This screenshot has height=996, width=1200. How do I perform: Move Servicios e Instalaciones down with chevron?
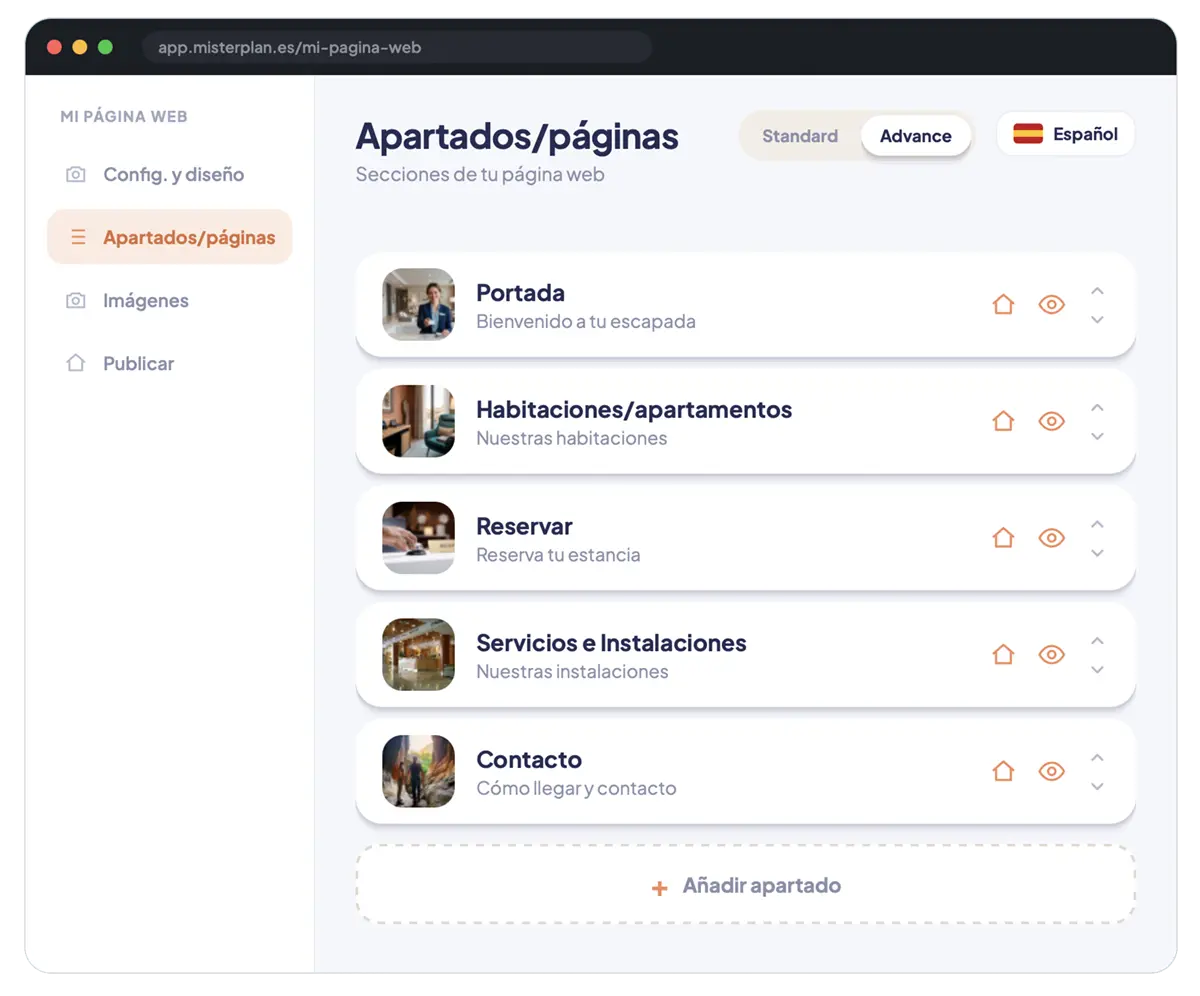point(1097,669)
